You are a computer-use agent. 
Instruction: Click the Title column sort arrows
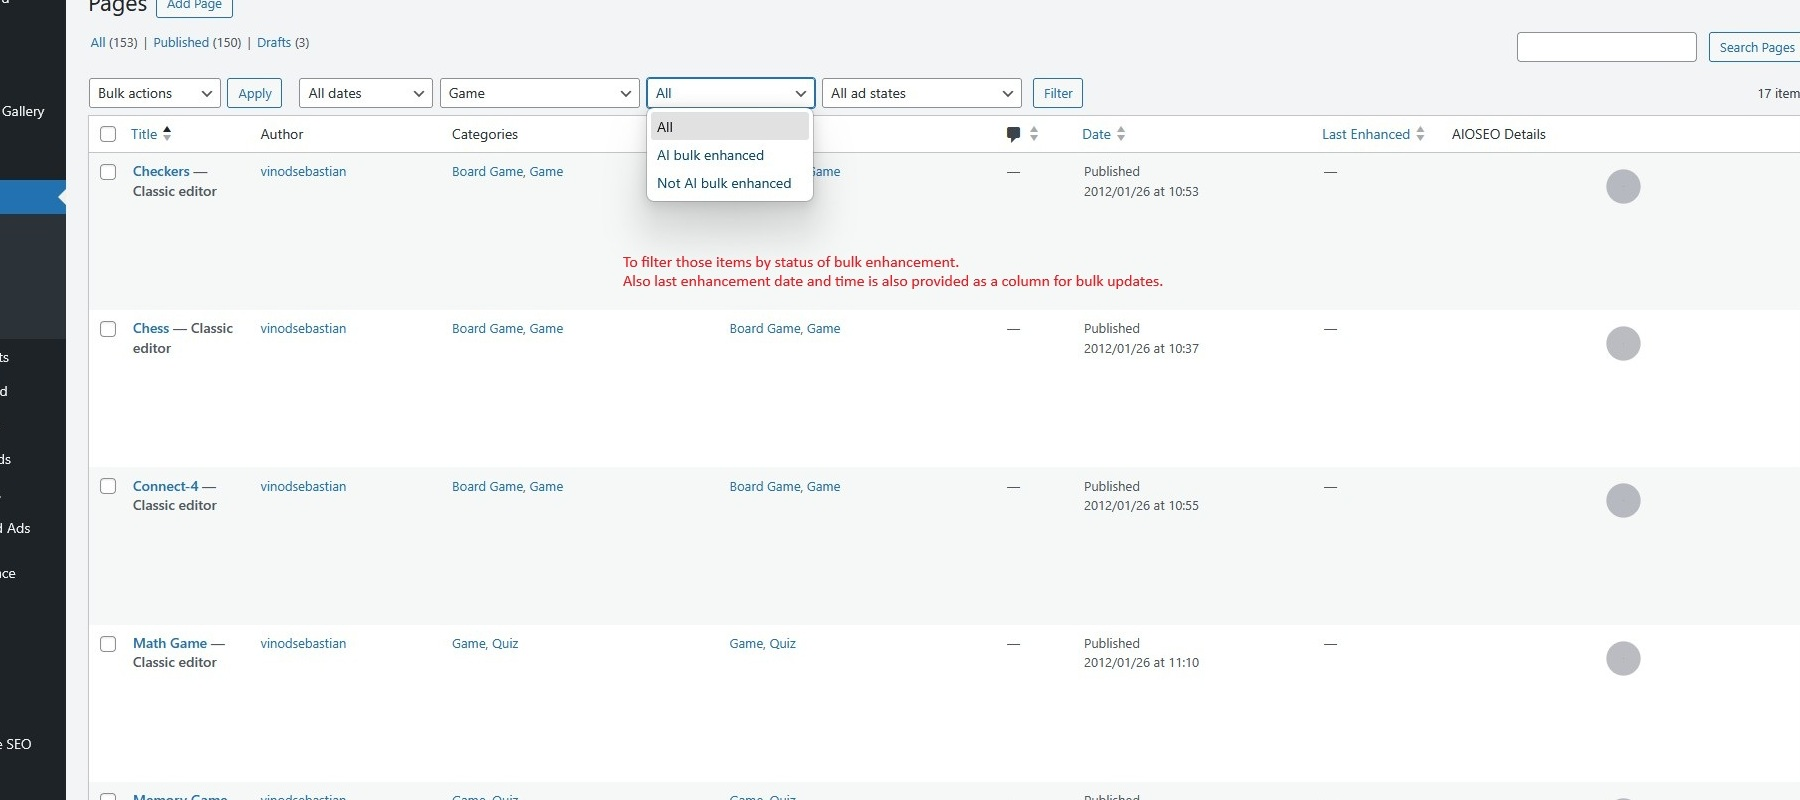click(167, 133)
